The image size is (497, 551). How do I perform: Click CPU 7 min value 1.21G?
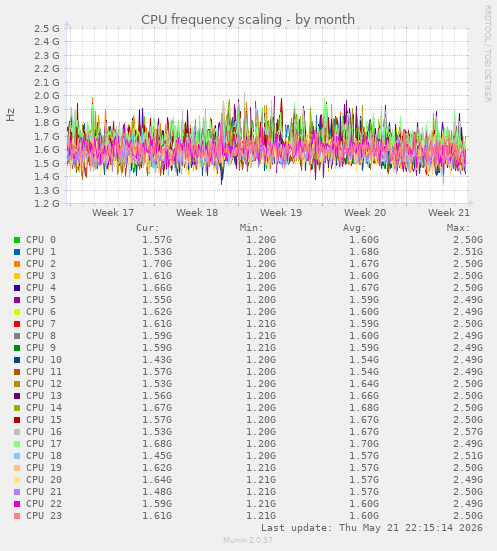[261, 324]
